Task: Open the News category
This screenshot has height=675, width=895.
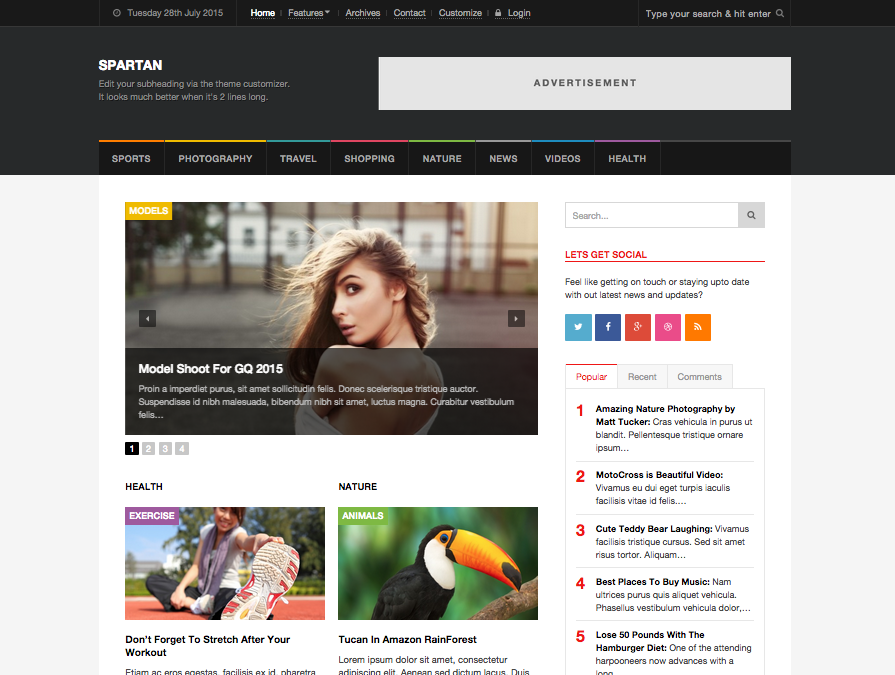Action: point(503,159)
